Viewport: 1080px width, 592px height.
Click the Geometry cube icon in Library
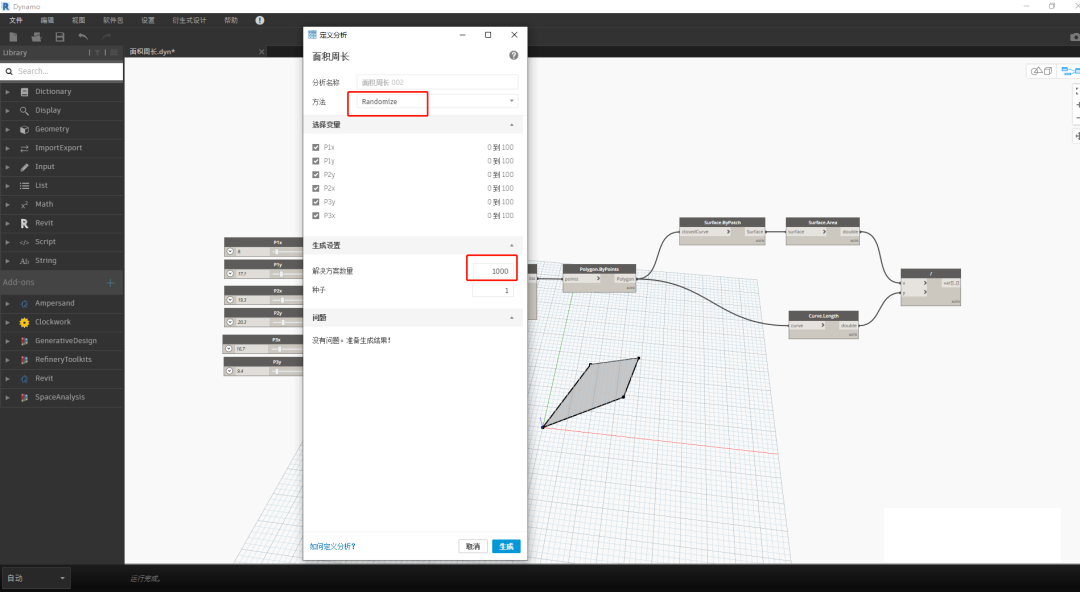[24, 130]
